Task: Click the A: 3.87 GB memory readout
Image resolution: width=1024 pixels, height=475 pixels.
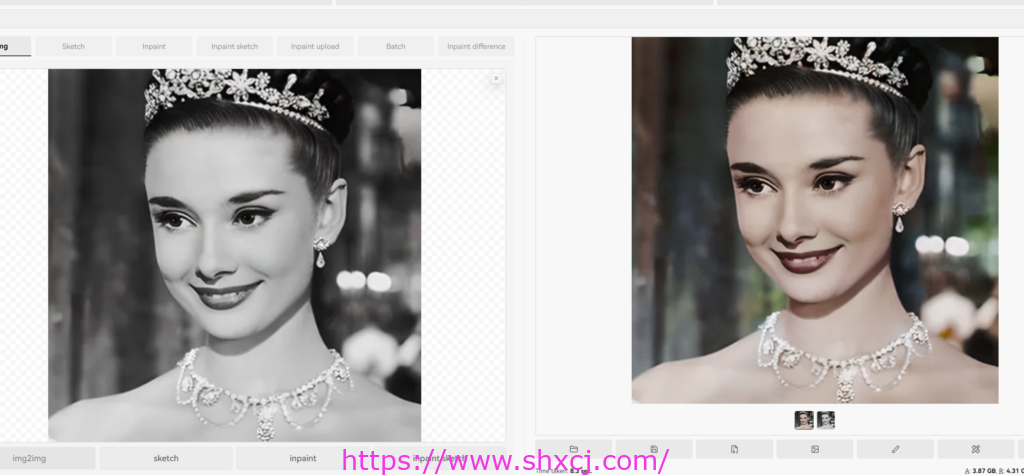Action: [978, 470]
